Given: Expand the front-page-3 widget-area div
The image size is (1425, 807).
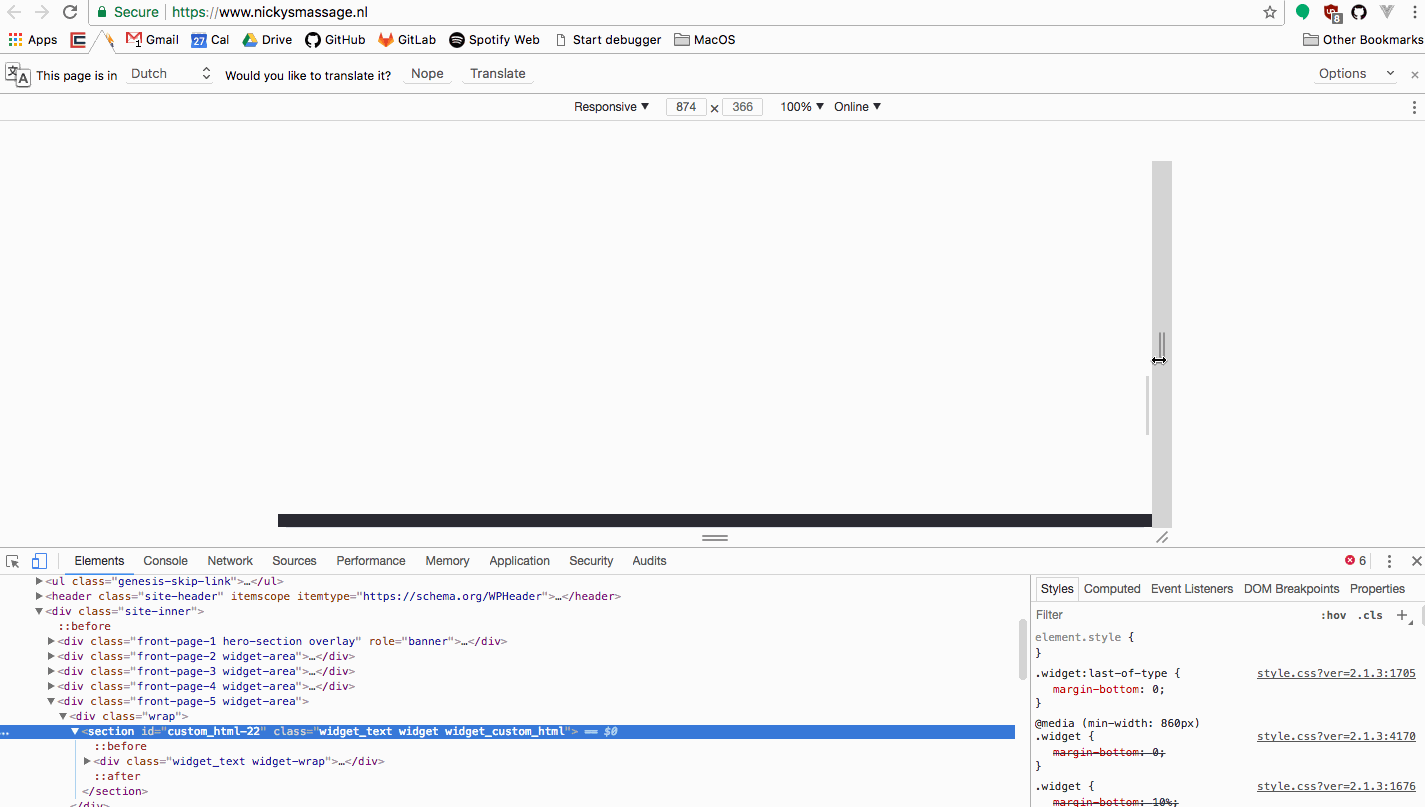Looking at the screenshot, I should [51, 671].
